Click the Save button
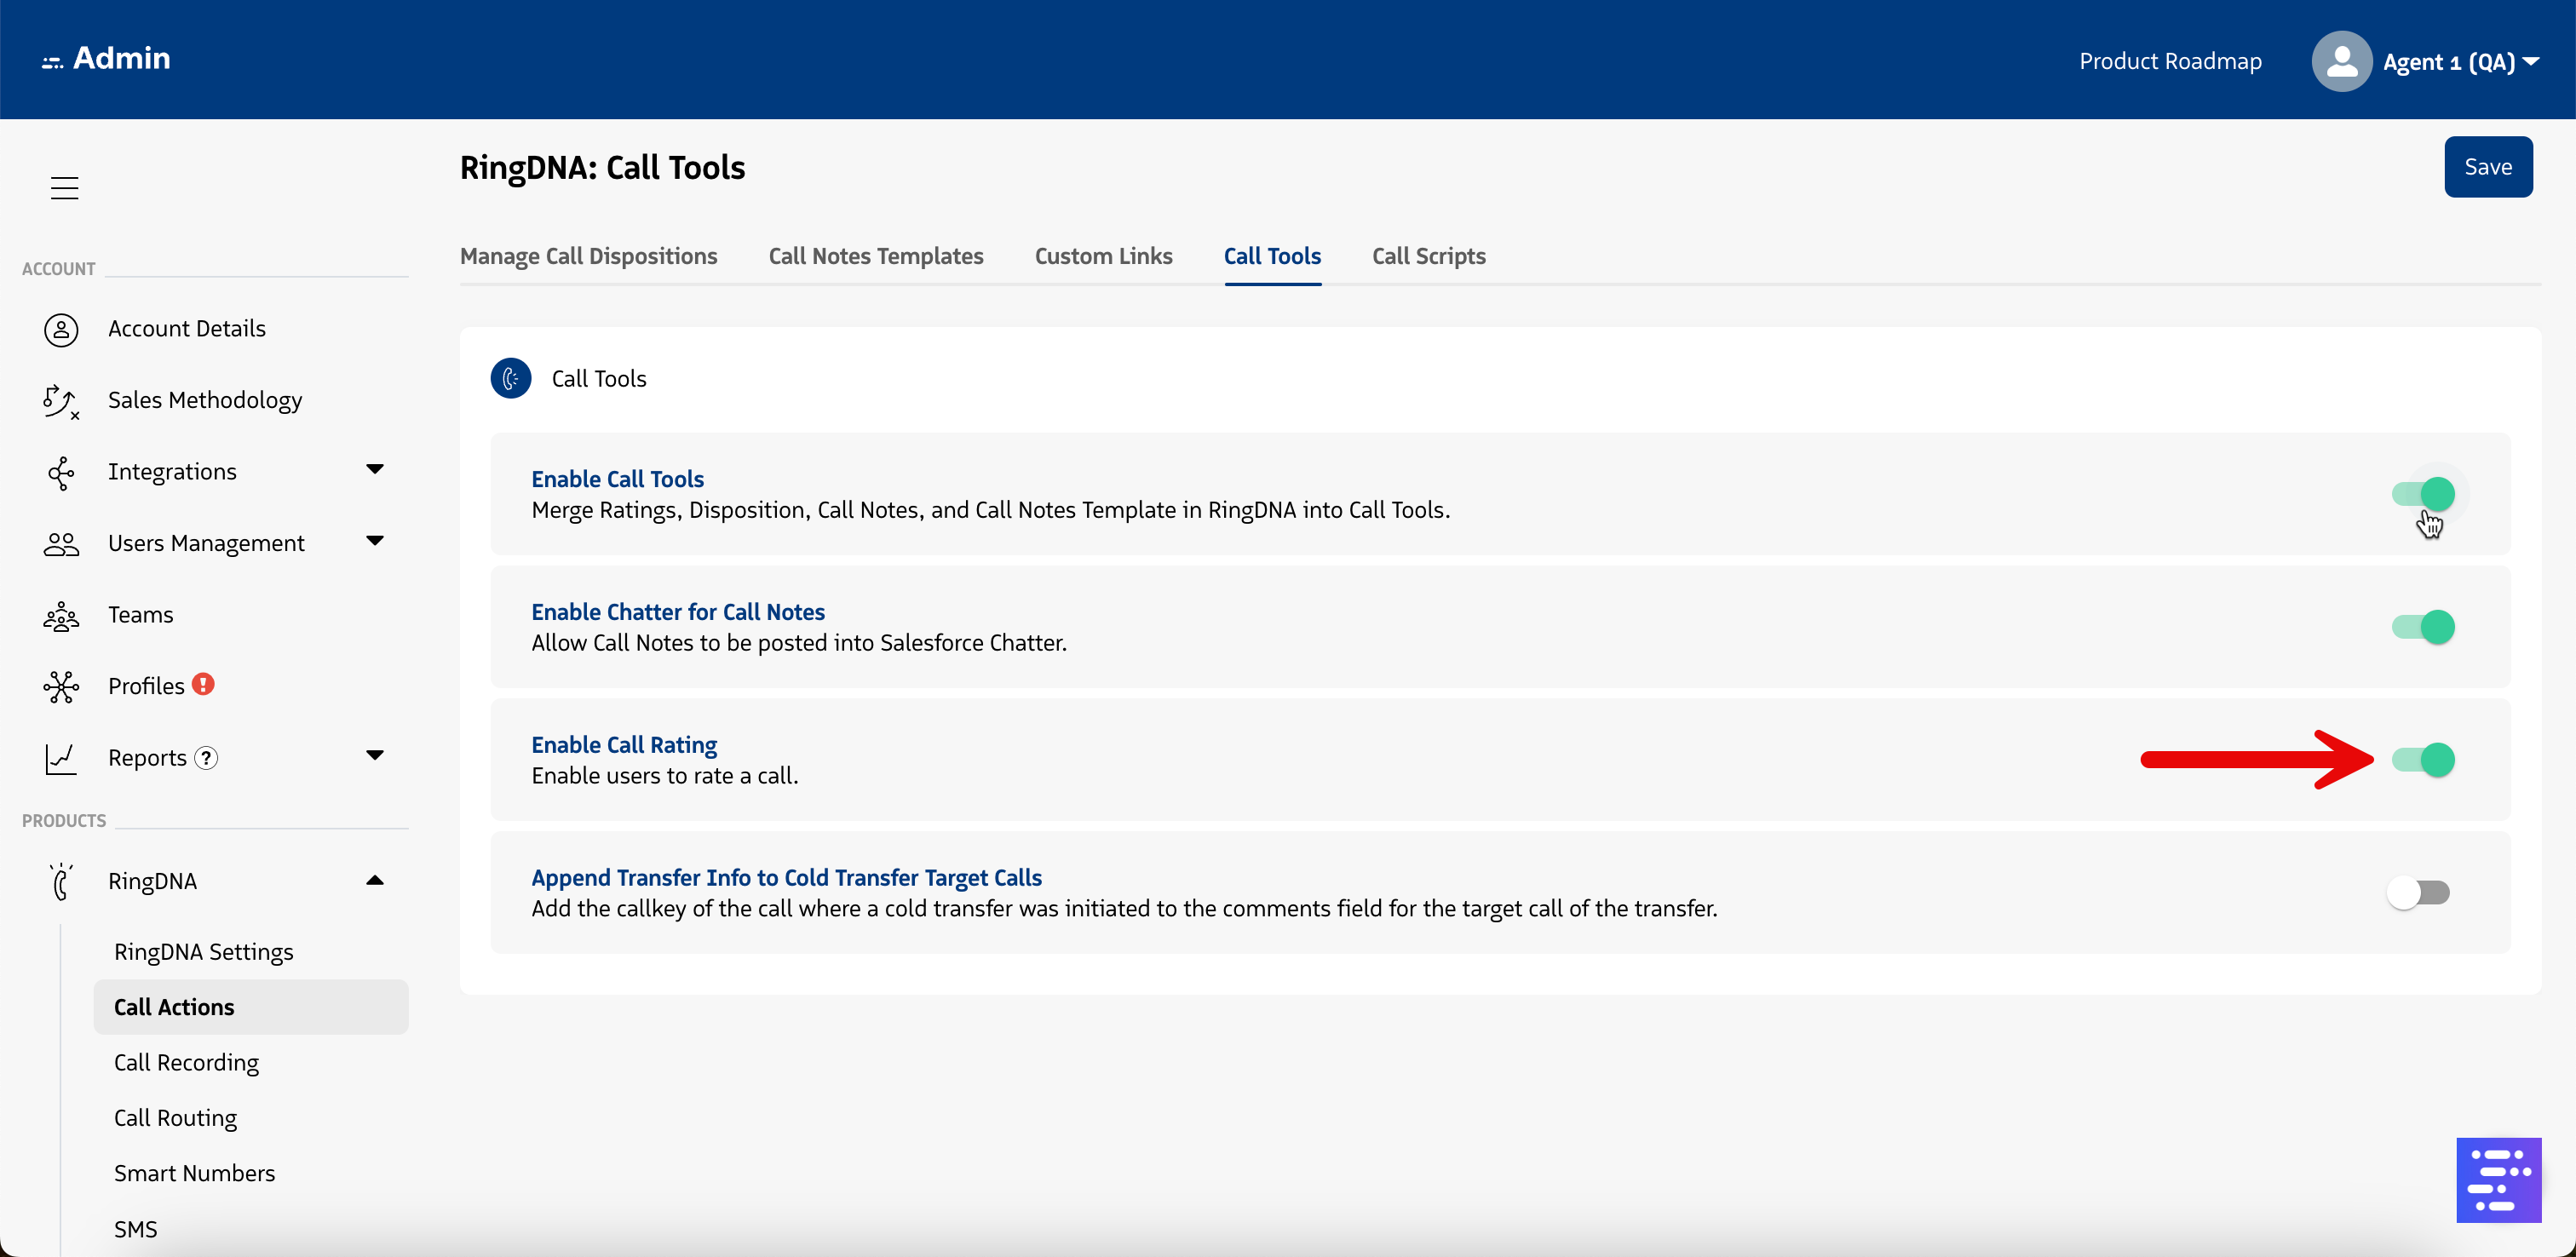Screen dimensions: 2576x1257 coord(2487,167)
